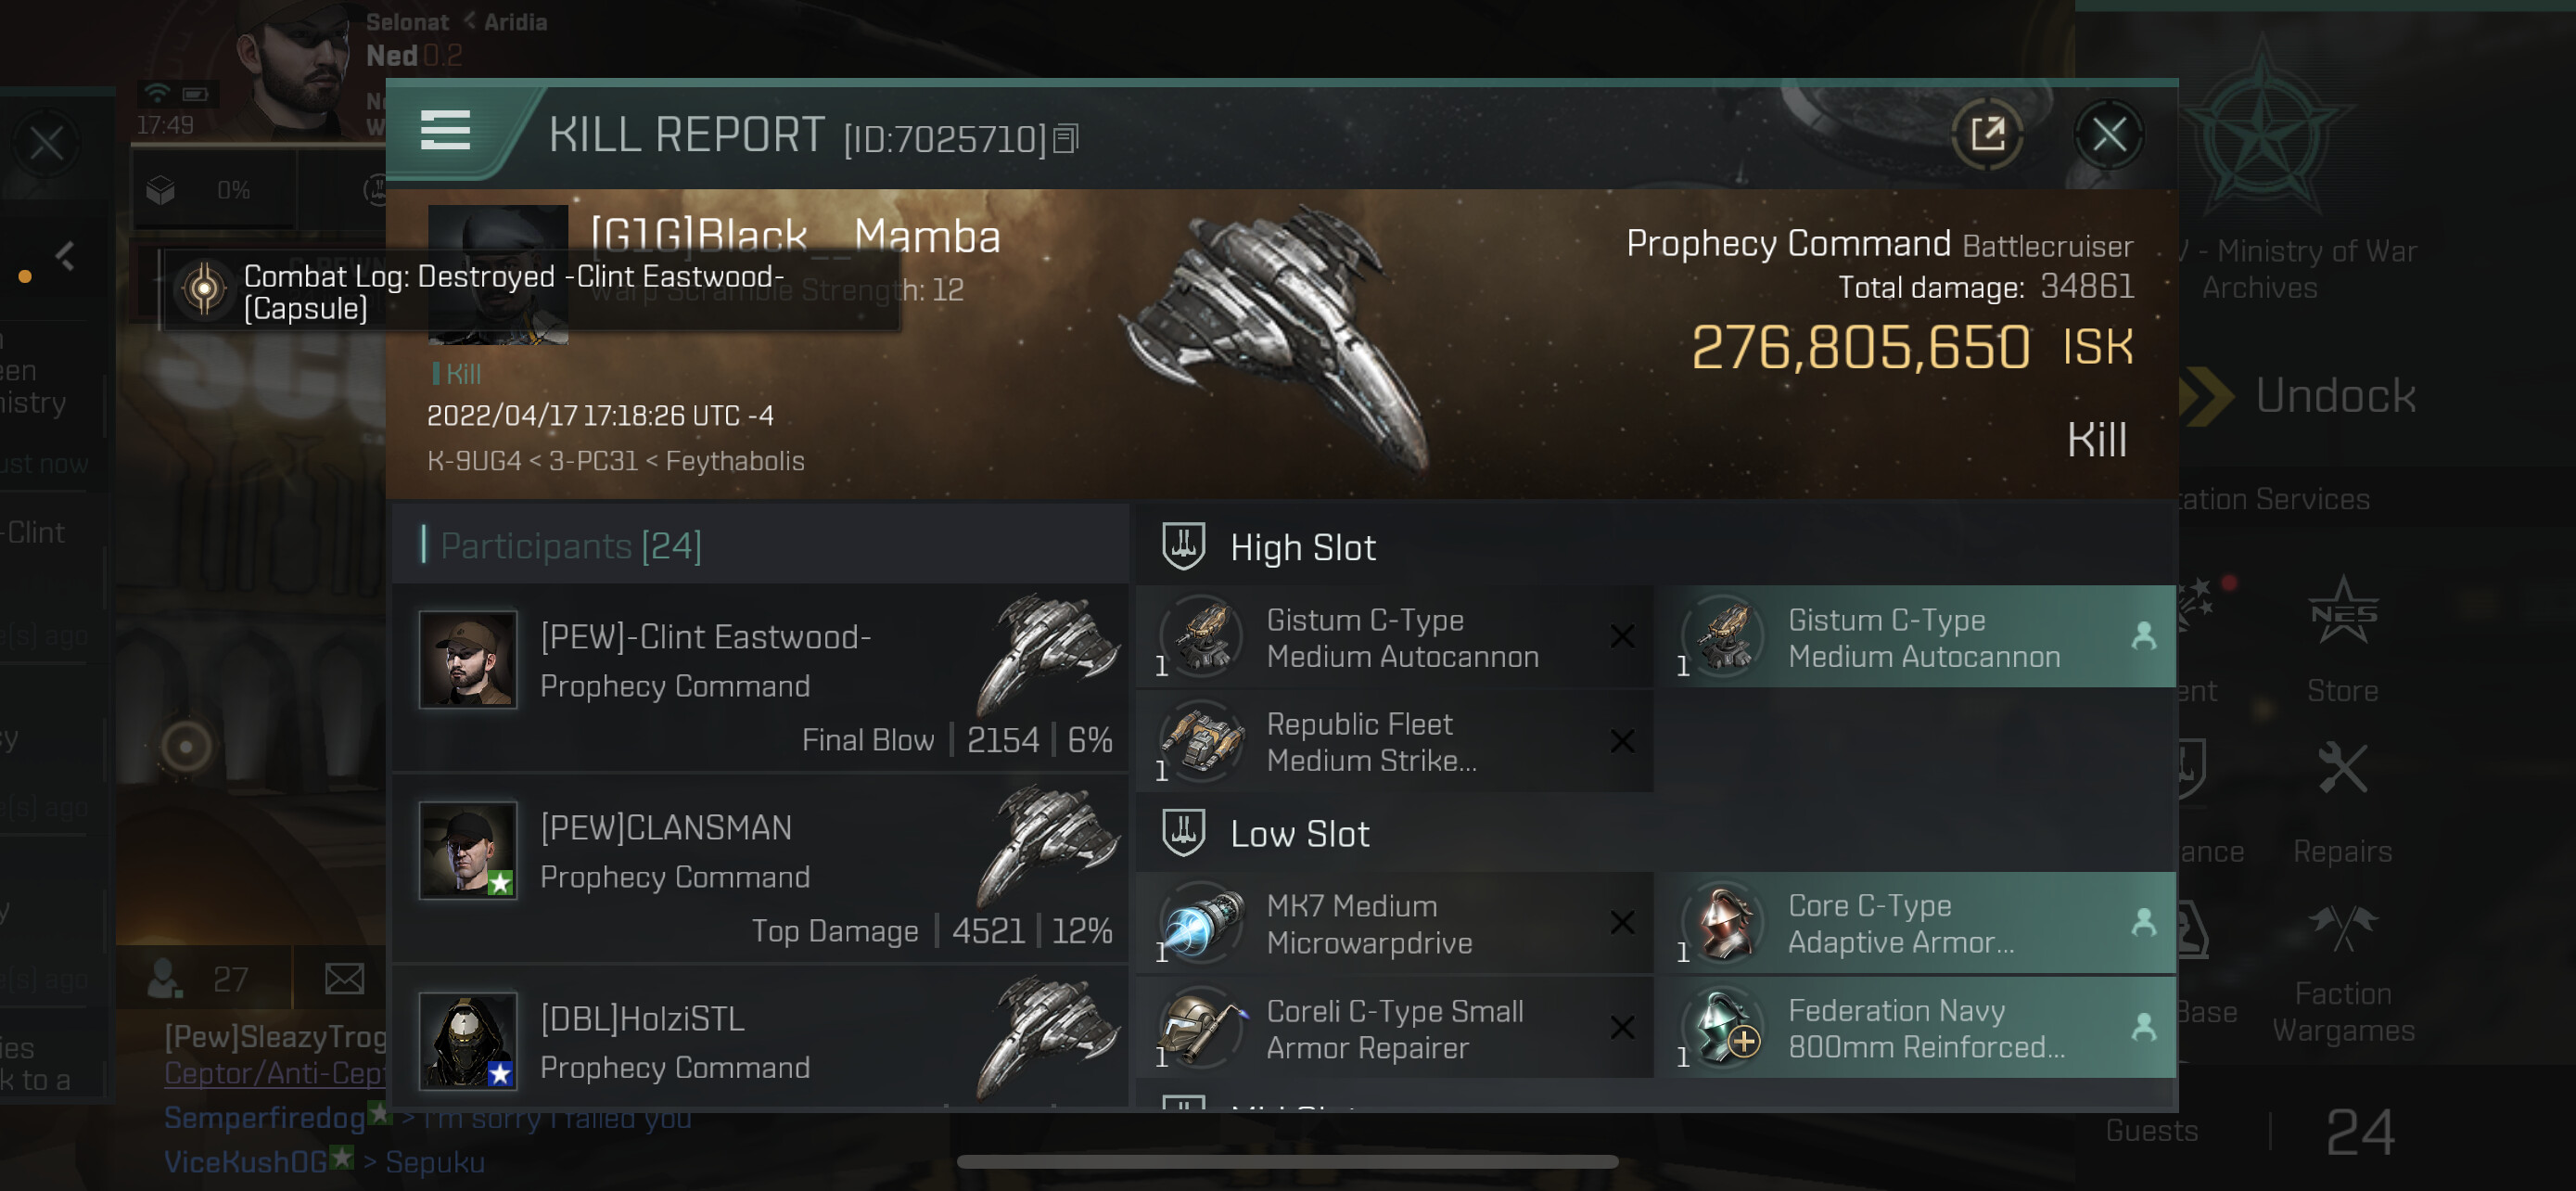The height and width of the screenshot is (1191, 2576).
Task: Select participant [PEW]-Clint Eastwood- row
Action: point(760,679)
